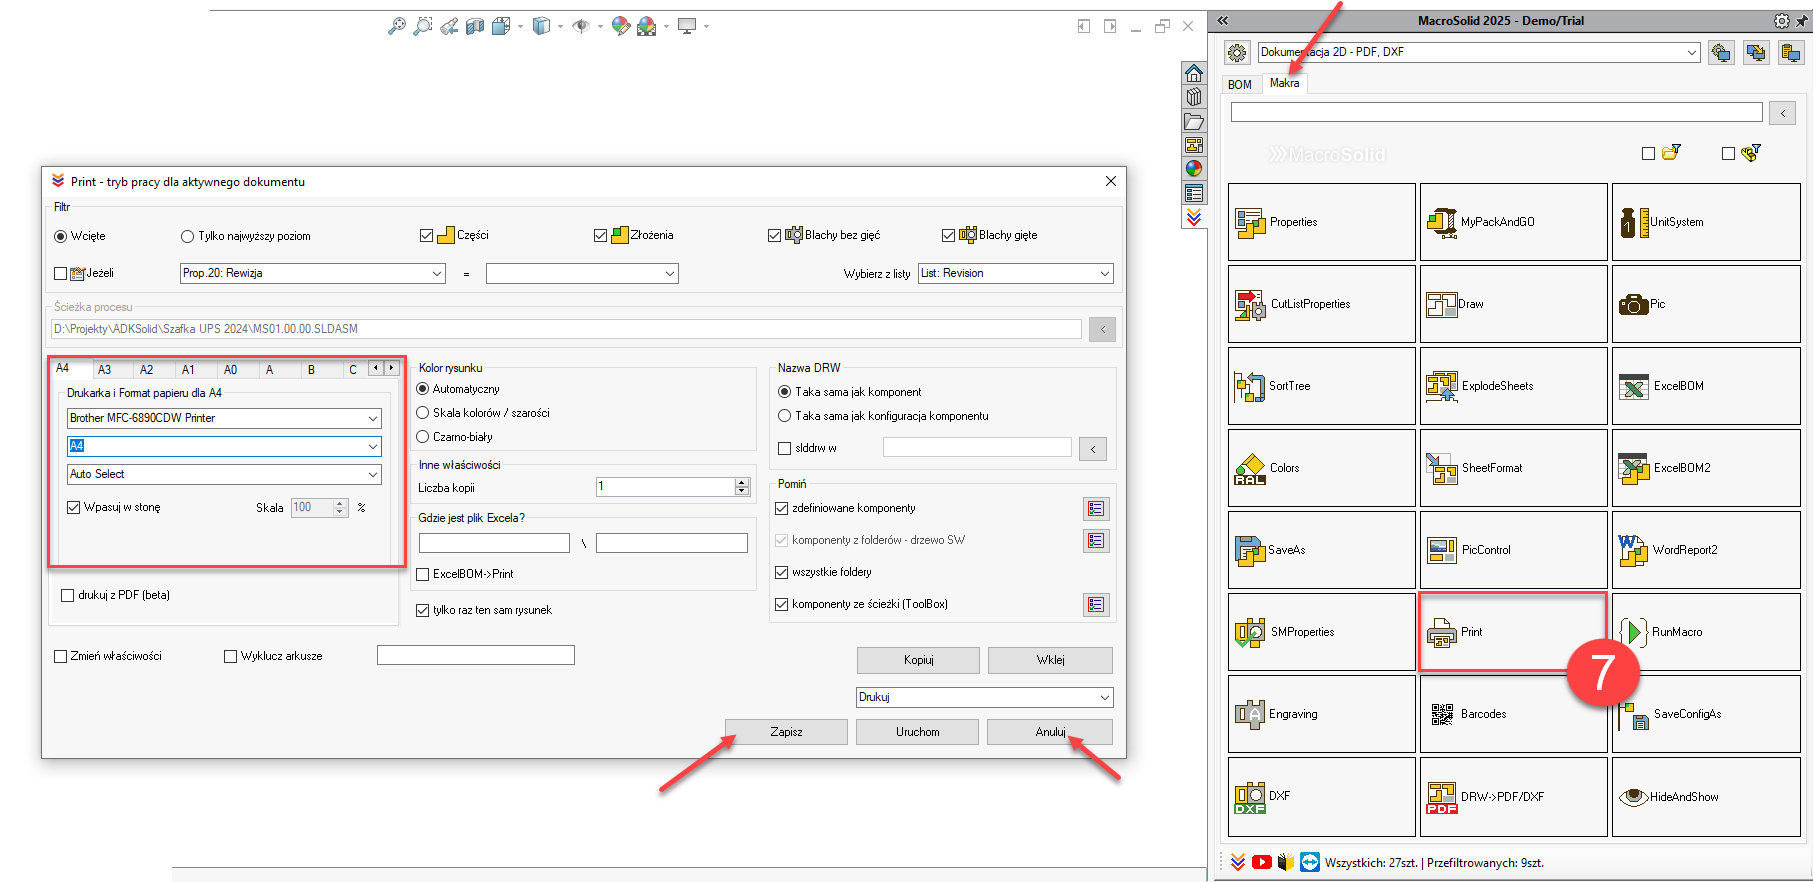Click the Print macro tile
Image resolution: width=1813 pixels, height=882 pixels.
click(x=1513, y=632)
